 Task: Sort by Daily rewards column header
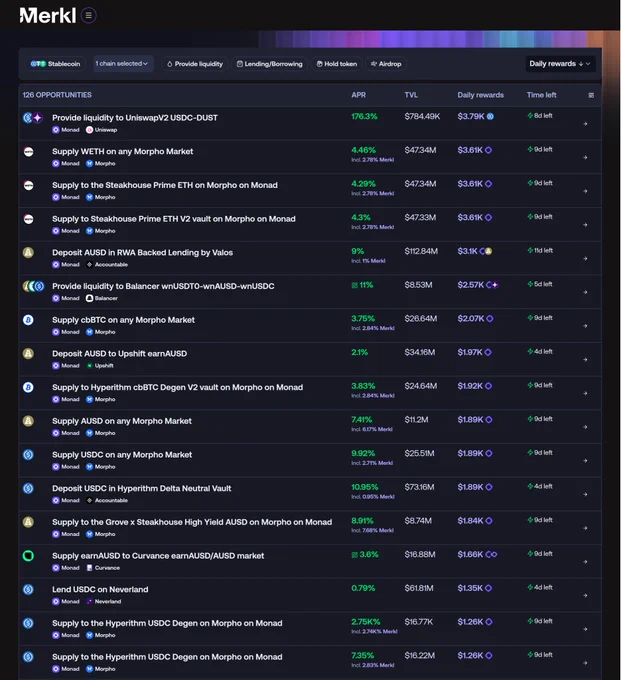click(480, 95)
